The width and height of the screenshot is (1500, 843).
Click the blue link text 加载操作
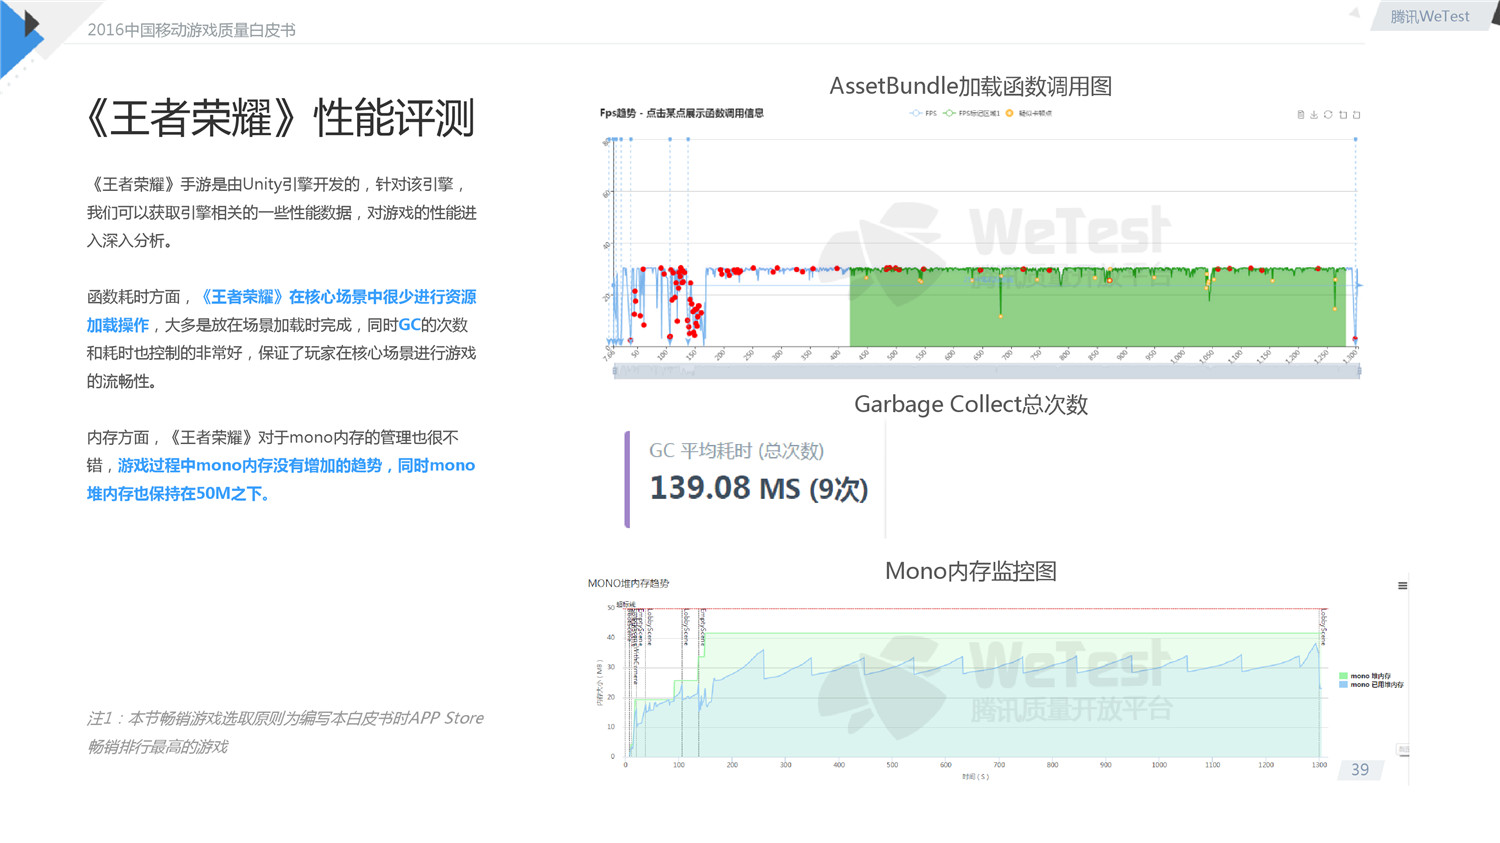pyautogui.click(x=118, y=325)
